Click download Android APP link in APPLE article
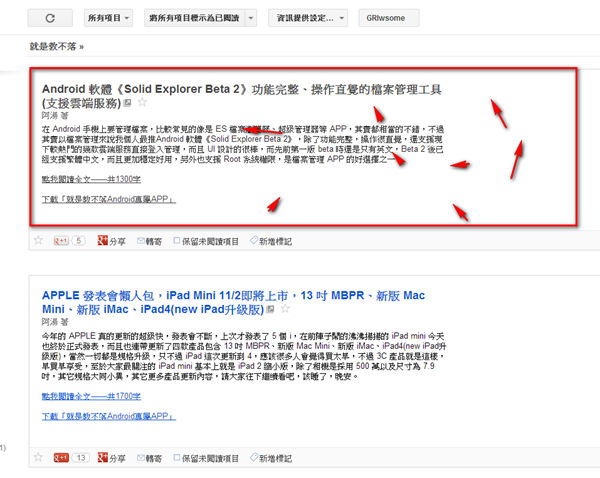 point(109,416)
